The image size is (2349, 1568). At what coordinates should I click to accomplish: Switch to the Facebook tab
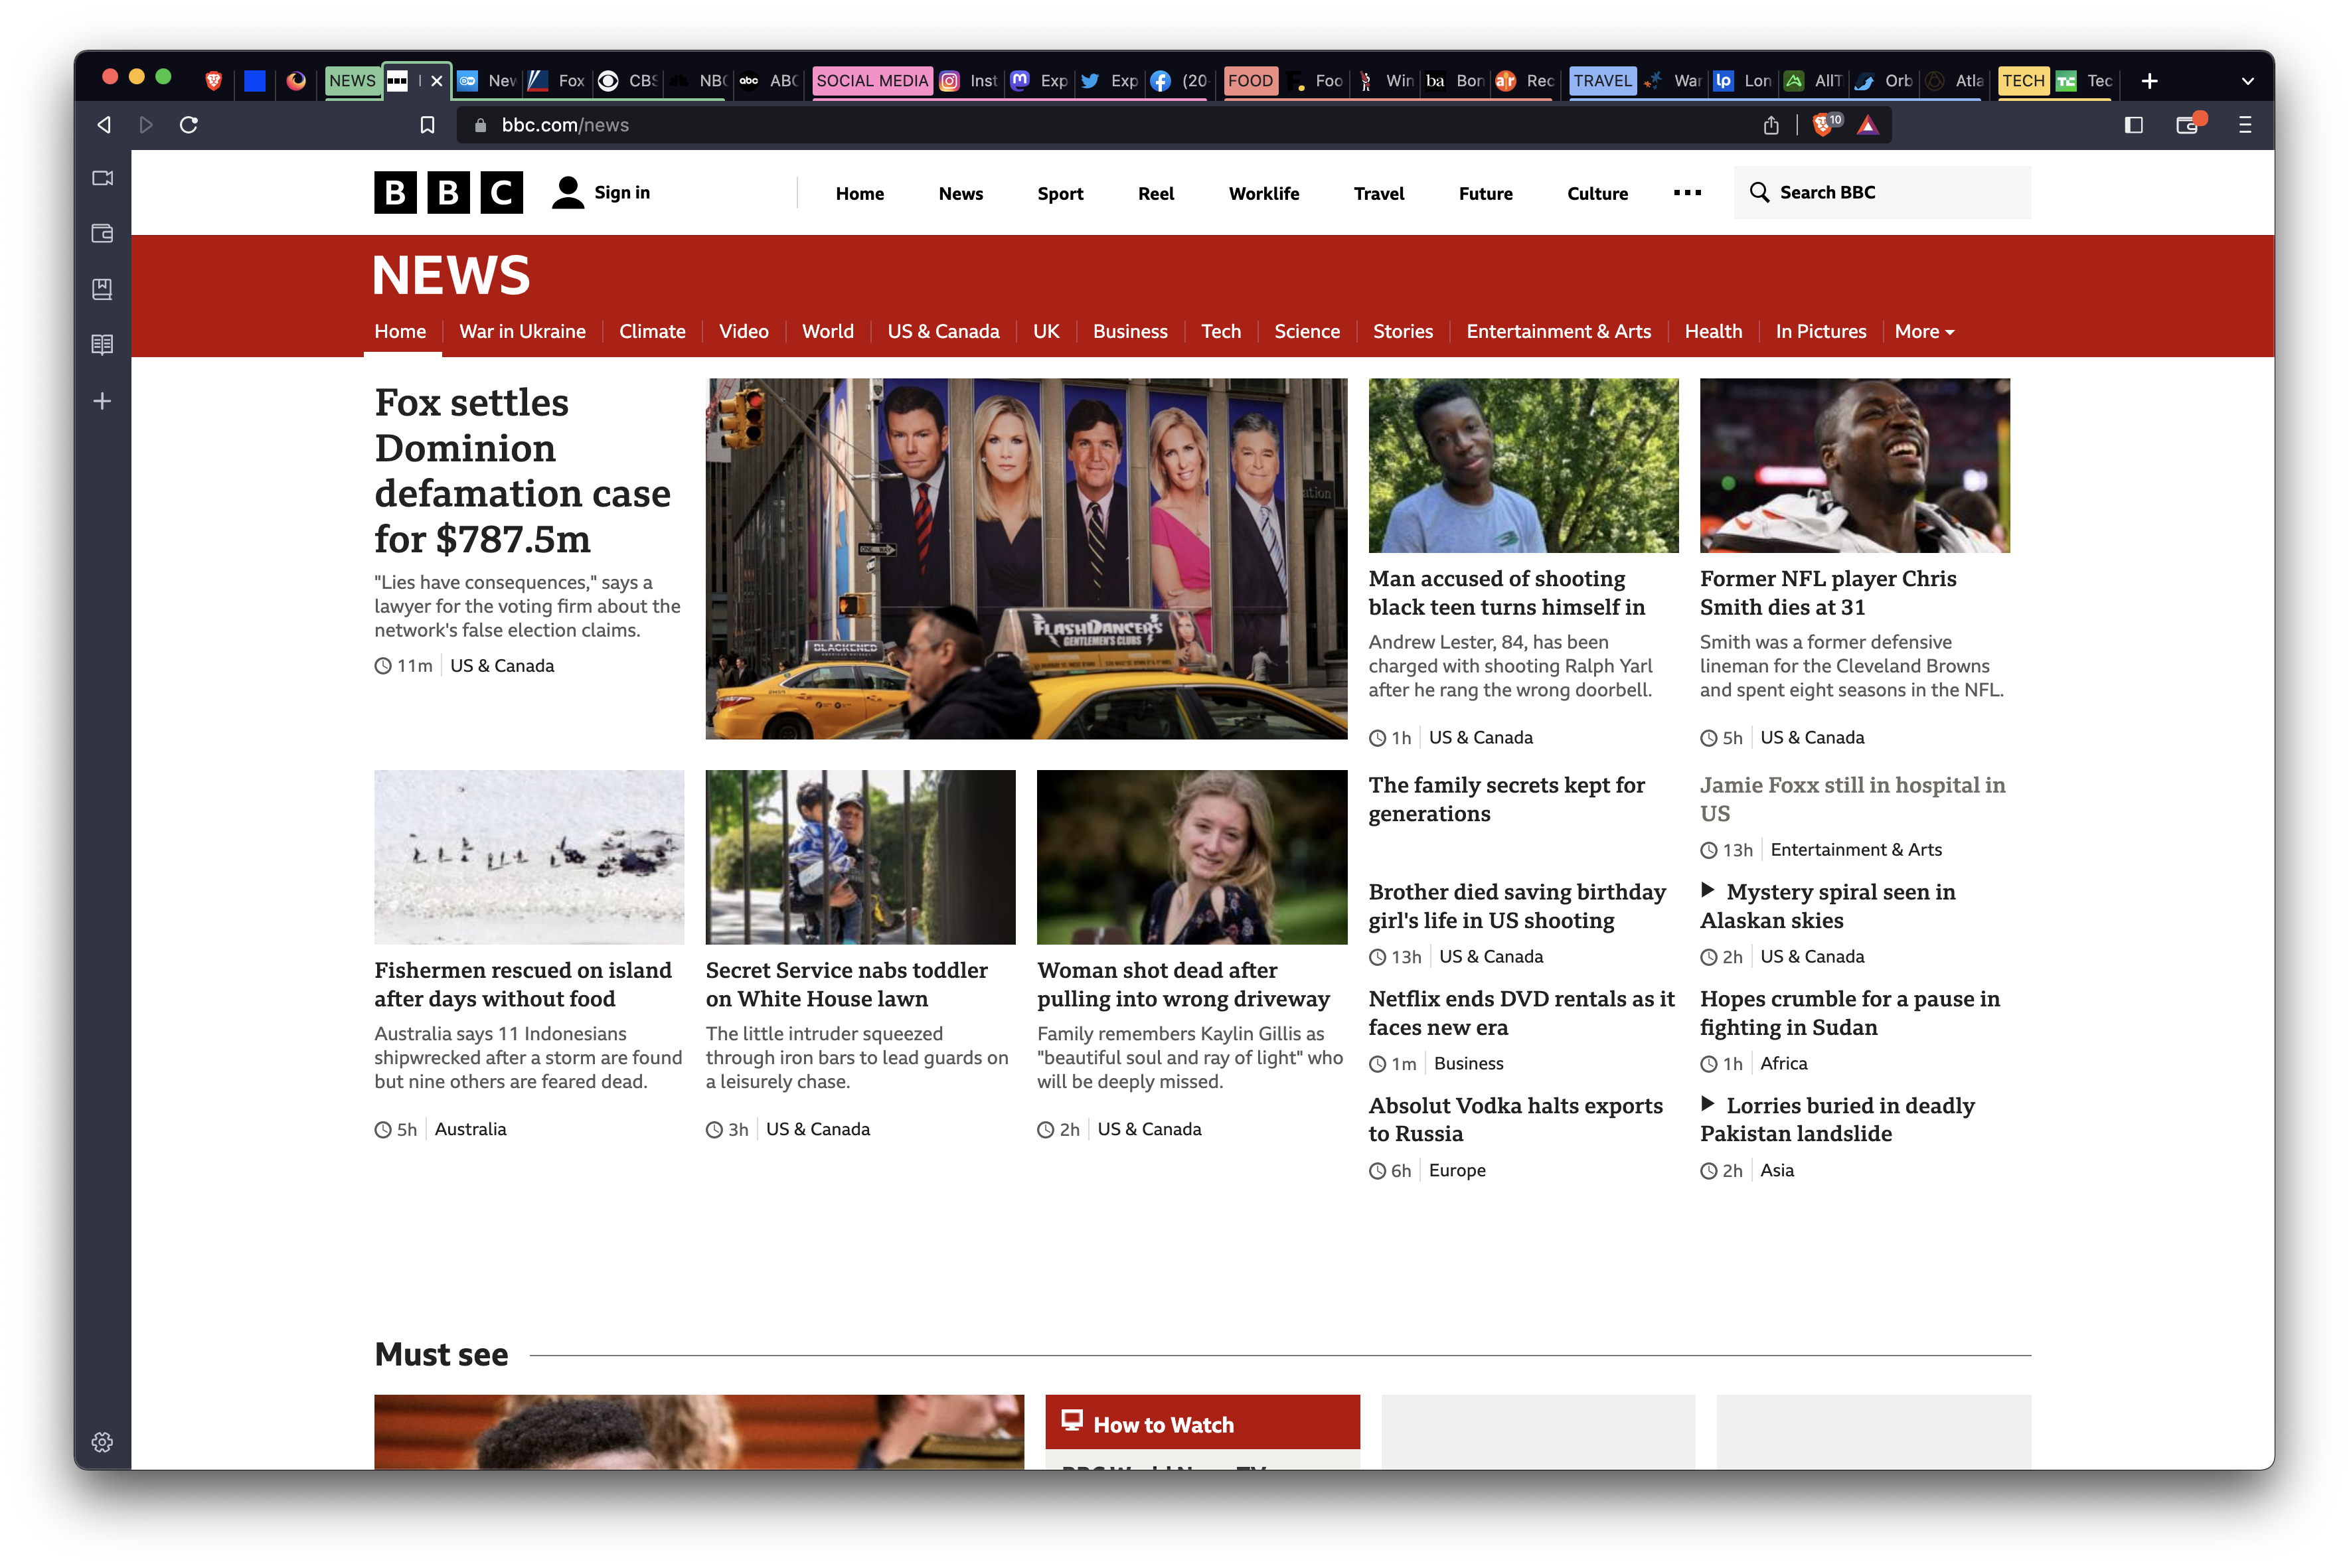click(1180, 81)
